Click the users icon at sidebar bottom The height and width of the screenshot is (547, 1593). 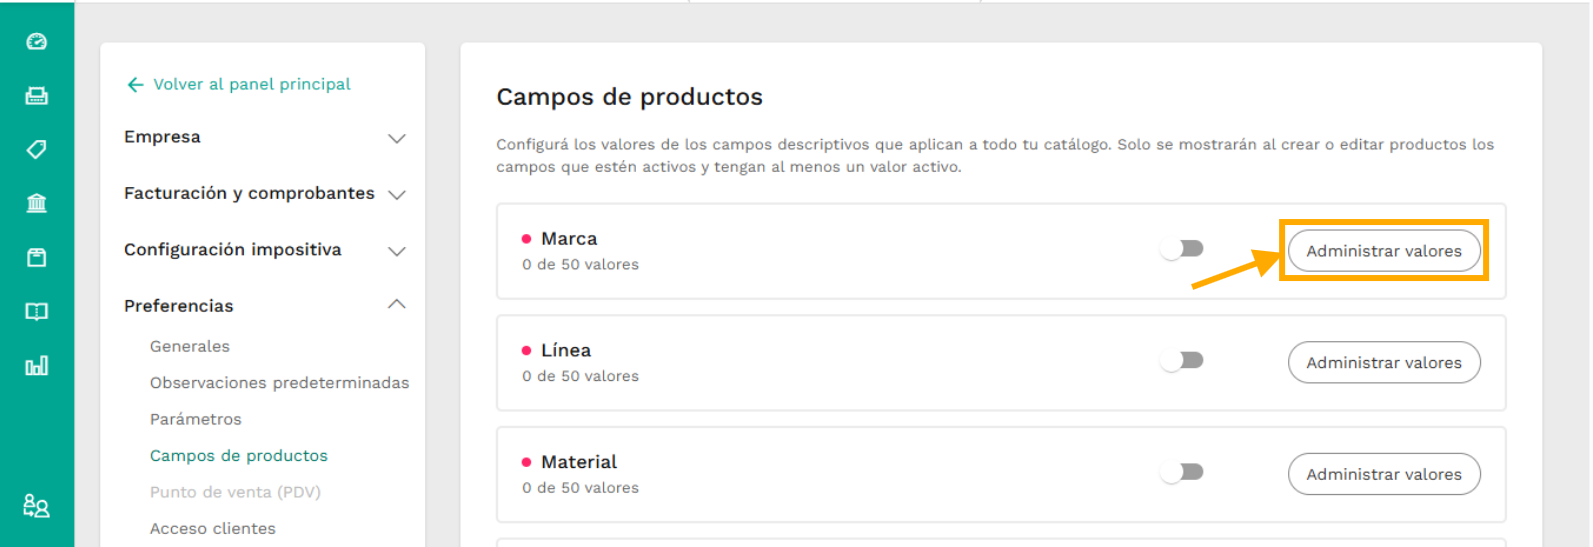coord(37,506)
